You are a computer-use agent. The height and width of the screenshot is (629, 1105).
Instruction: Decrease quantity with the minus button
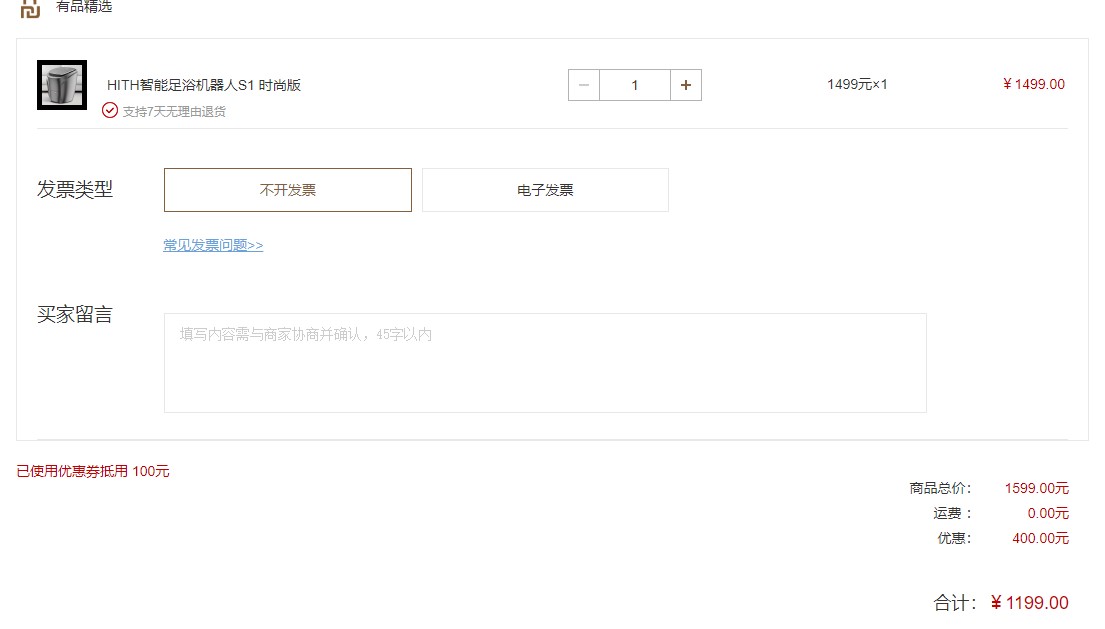[584, 85]
